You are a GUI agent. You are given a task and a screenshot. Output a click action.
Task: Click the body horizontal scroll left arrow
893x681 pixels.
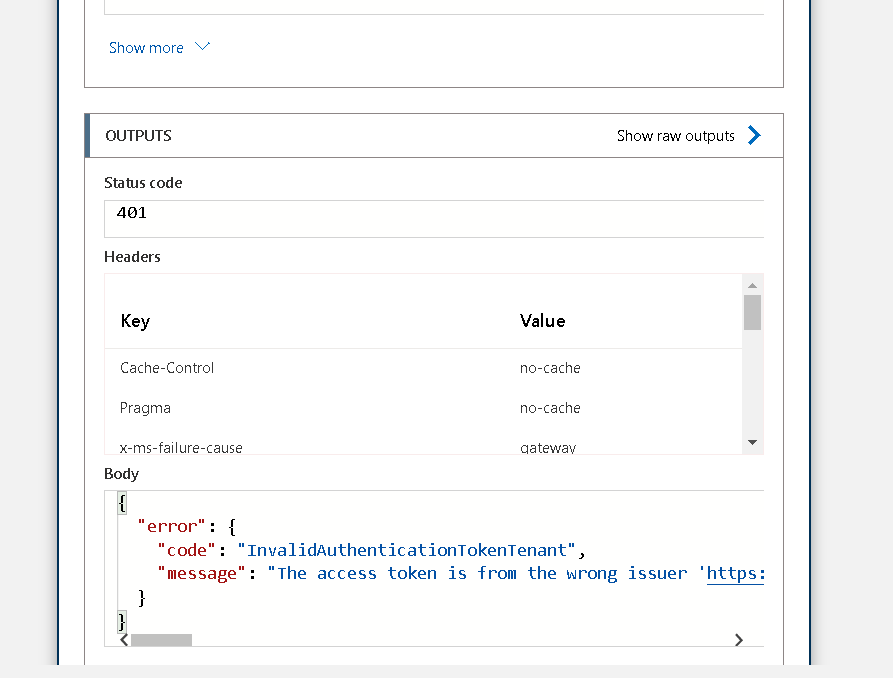click(124, 640)
